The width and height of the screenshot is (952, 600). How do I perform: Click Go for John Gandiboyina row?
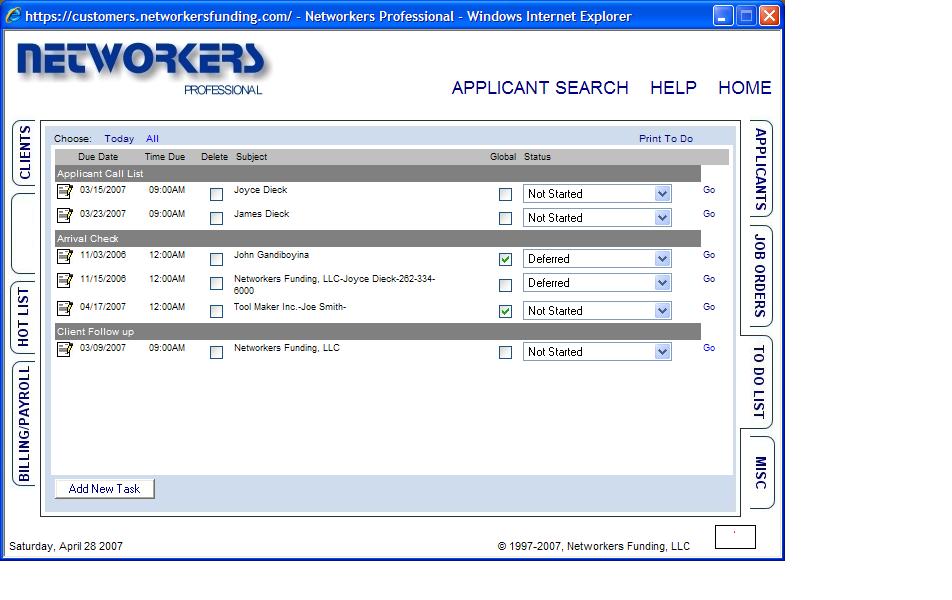[709, 255]
